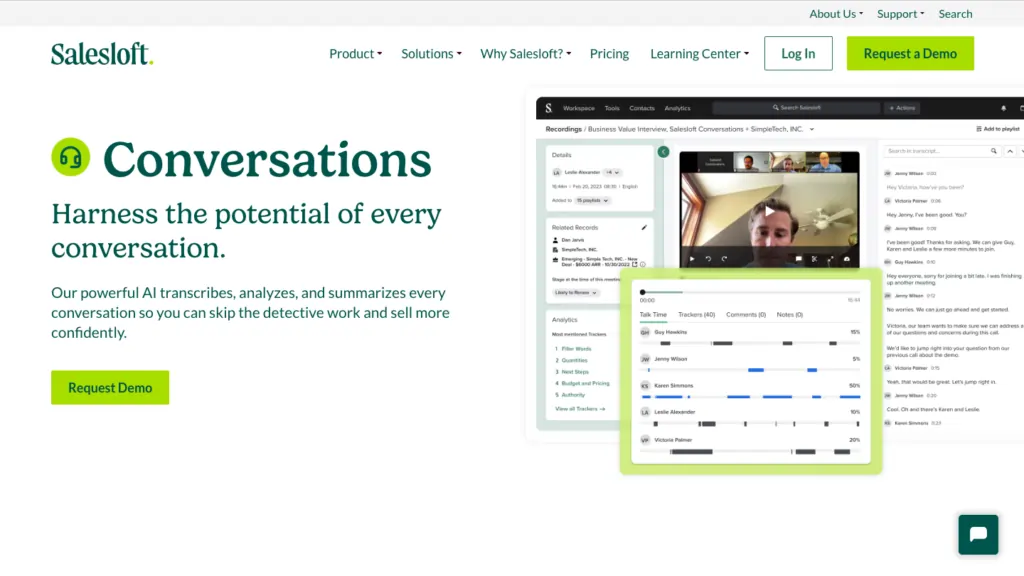The height and width of the screenshot is (576, 1024).
Task: Select Contacts in the app navigation bar
Action: click(x=642, y=108)
